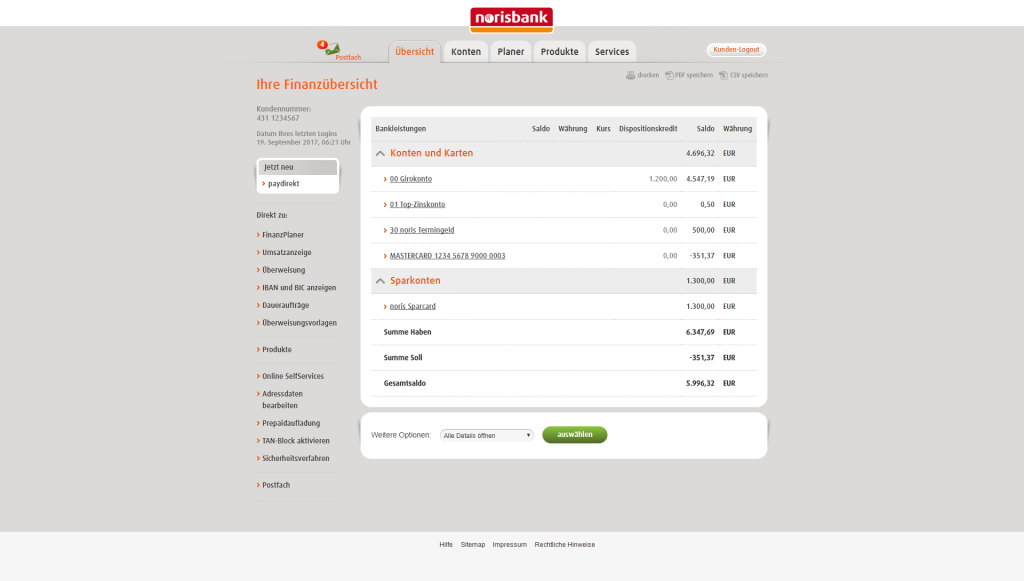Click the paydirekt link
1024x581 pixels.
283,184
